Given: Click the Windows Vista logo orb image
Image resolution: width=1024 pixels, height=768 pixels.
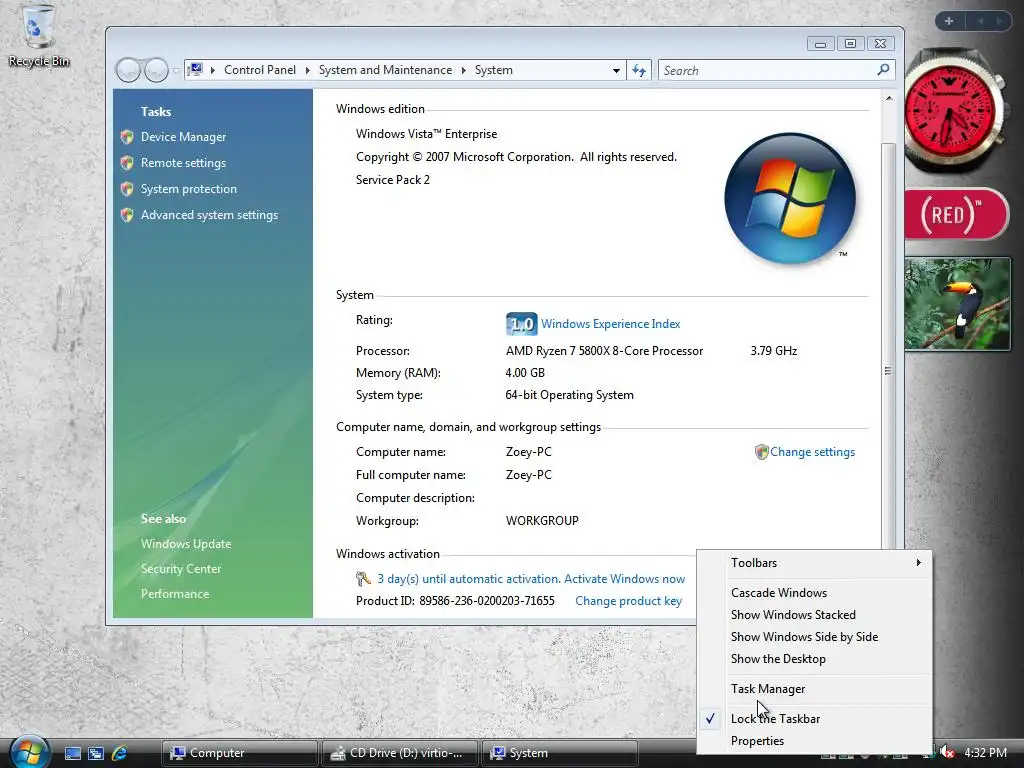Looking at the screenshot, I should point(790,199).
